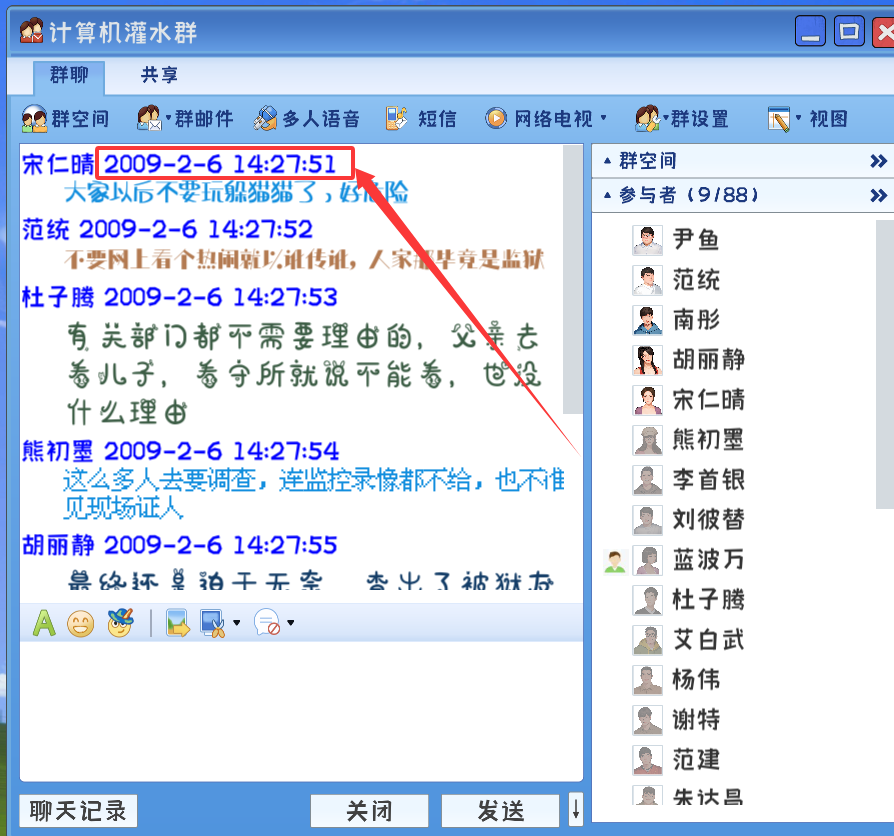This screenshot has height=836, width=894.
Task: Click 范统's avatar in participant list
Action: pyautogui.click(x=648, y=280)
